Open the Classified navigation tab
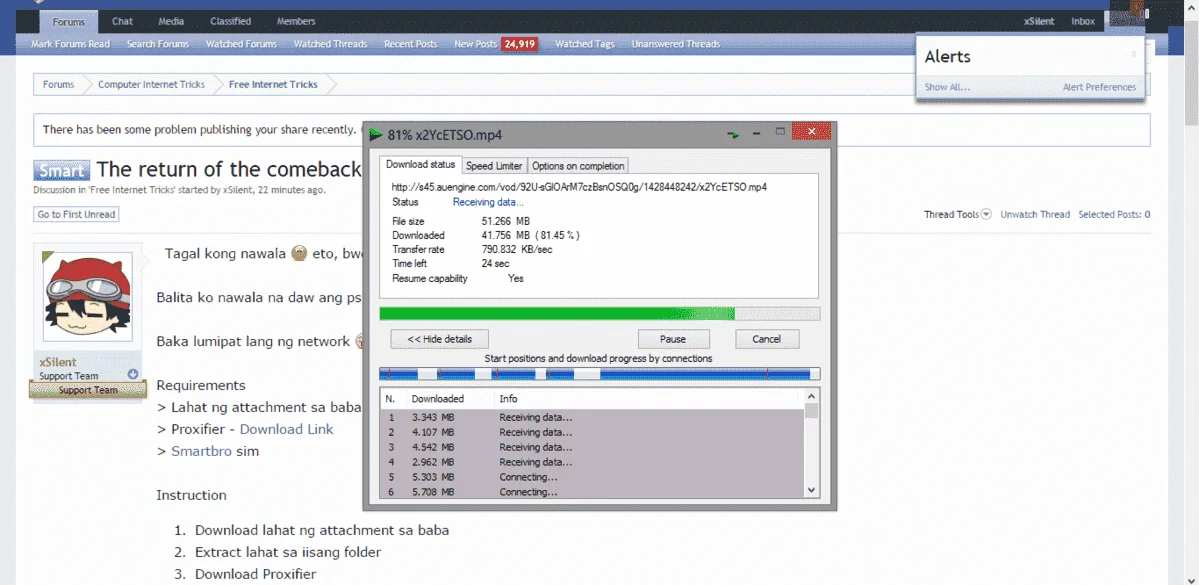 [x=231, y=21]
